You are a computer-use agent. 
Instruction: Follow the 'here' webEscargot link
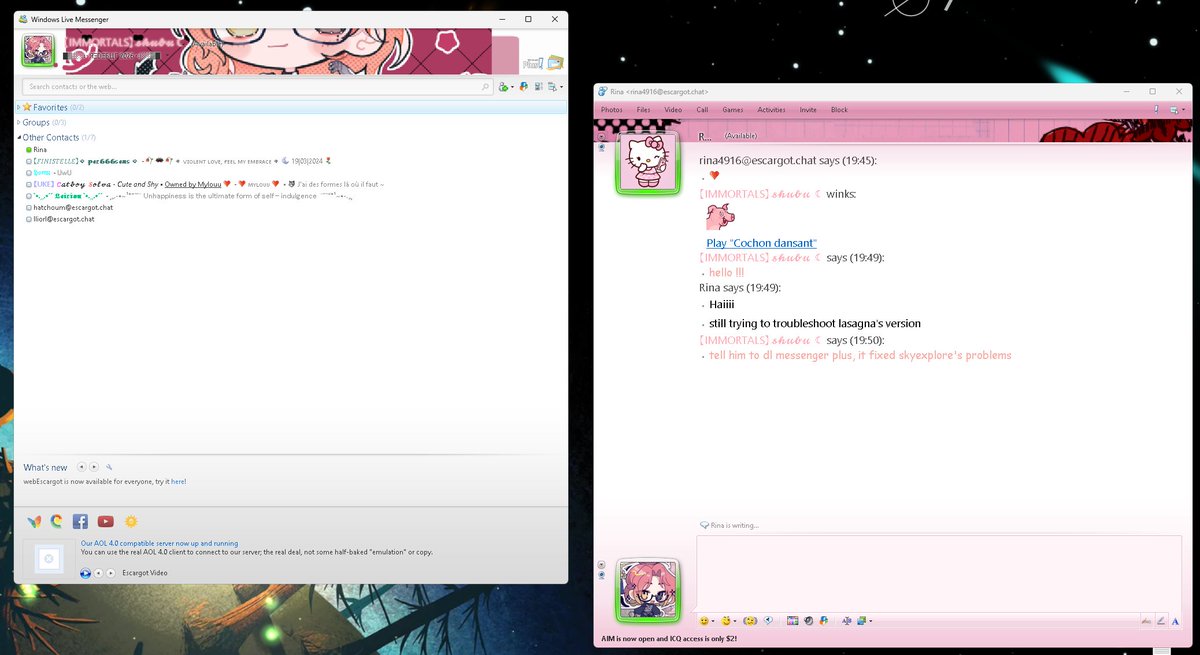pyautogui.click(x=177, y=481)
